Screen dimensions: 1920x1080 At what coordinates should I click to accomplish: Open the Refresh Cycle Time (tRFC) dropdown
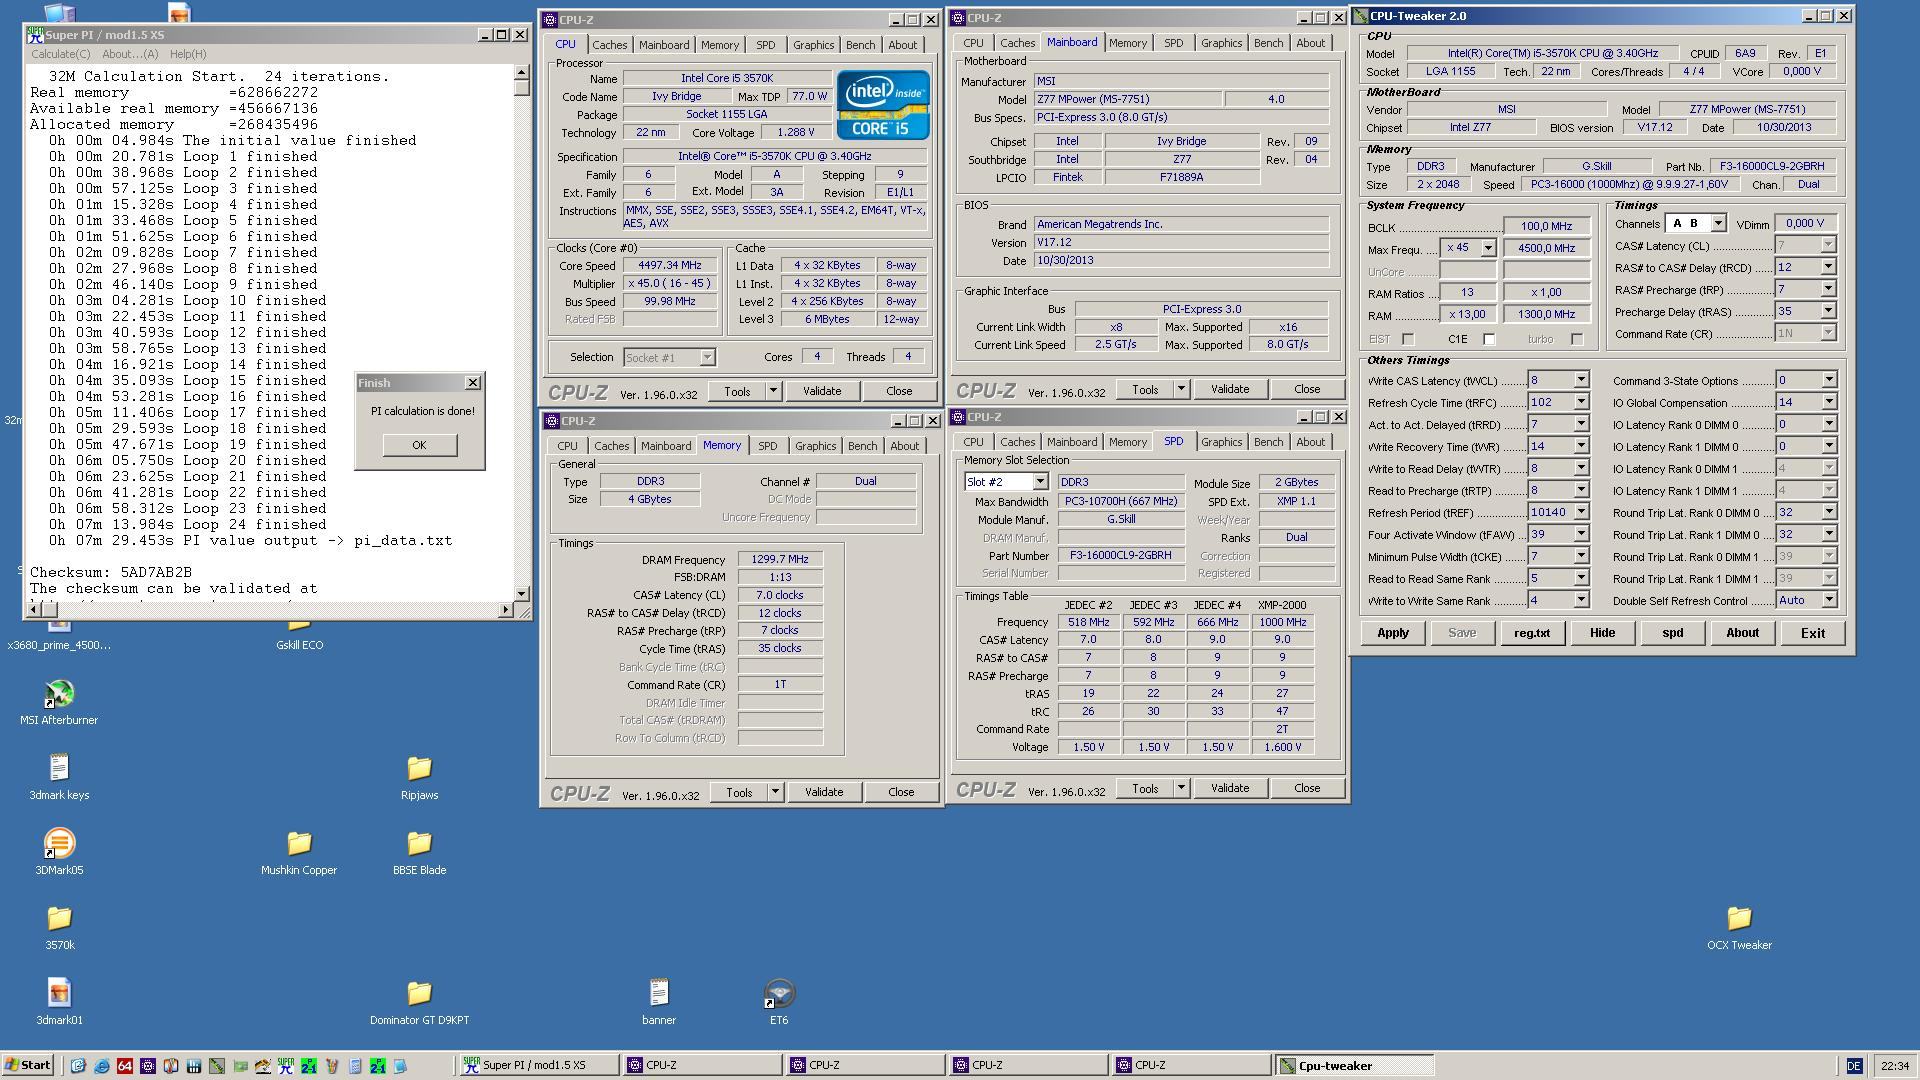coord(1581,403)
